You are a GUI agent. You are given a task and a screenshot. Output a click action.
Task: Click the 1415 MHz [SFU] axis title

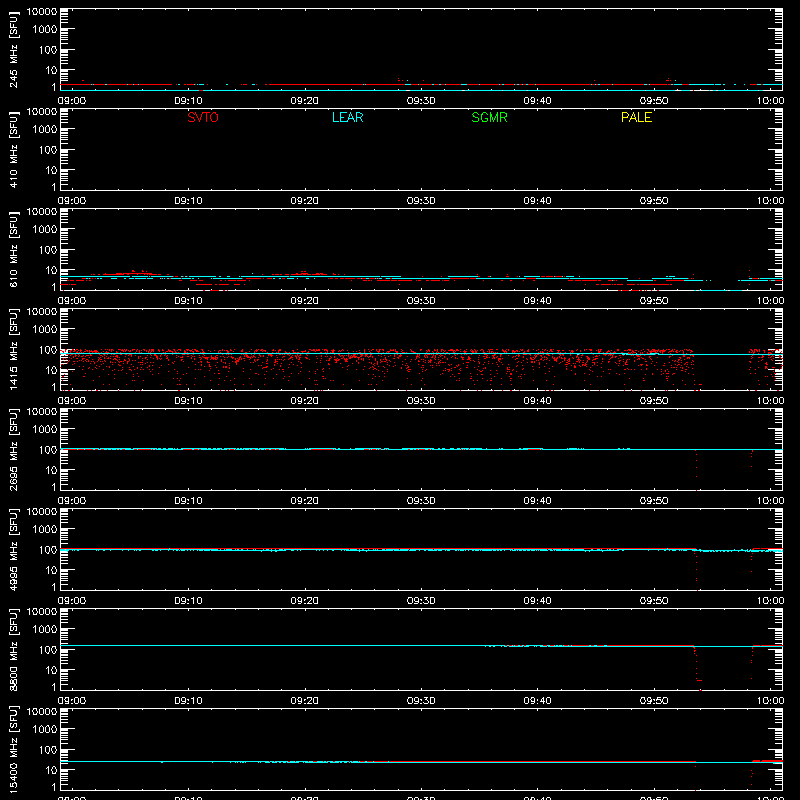tap(13, 350)
